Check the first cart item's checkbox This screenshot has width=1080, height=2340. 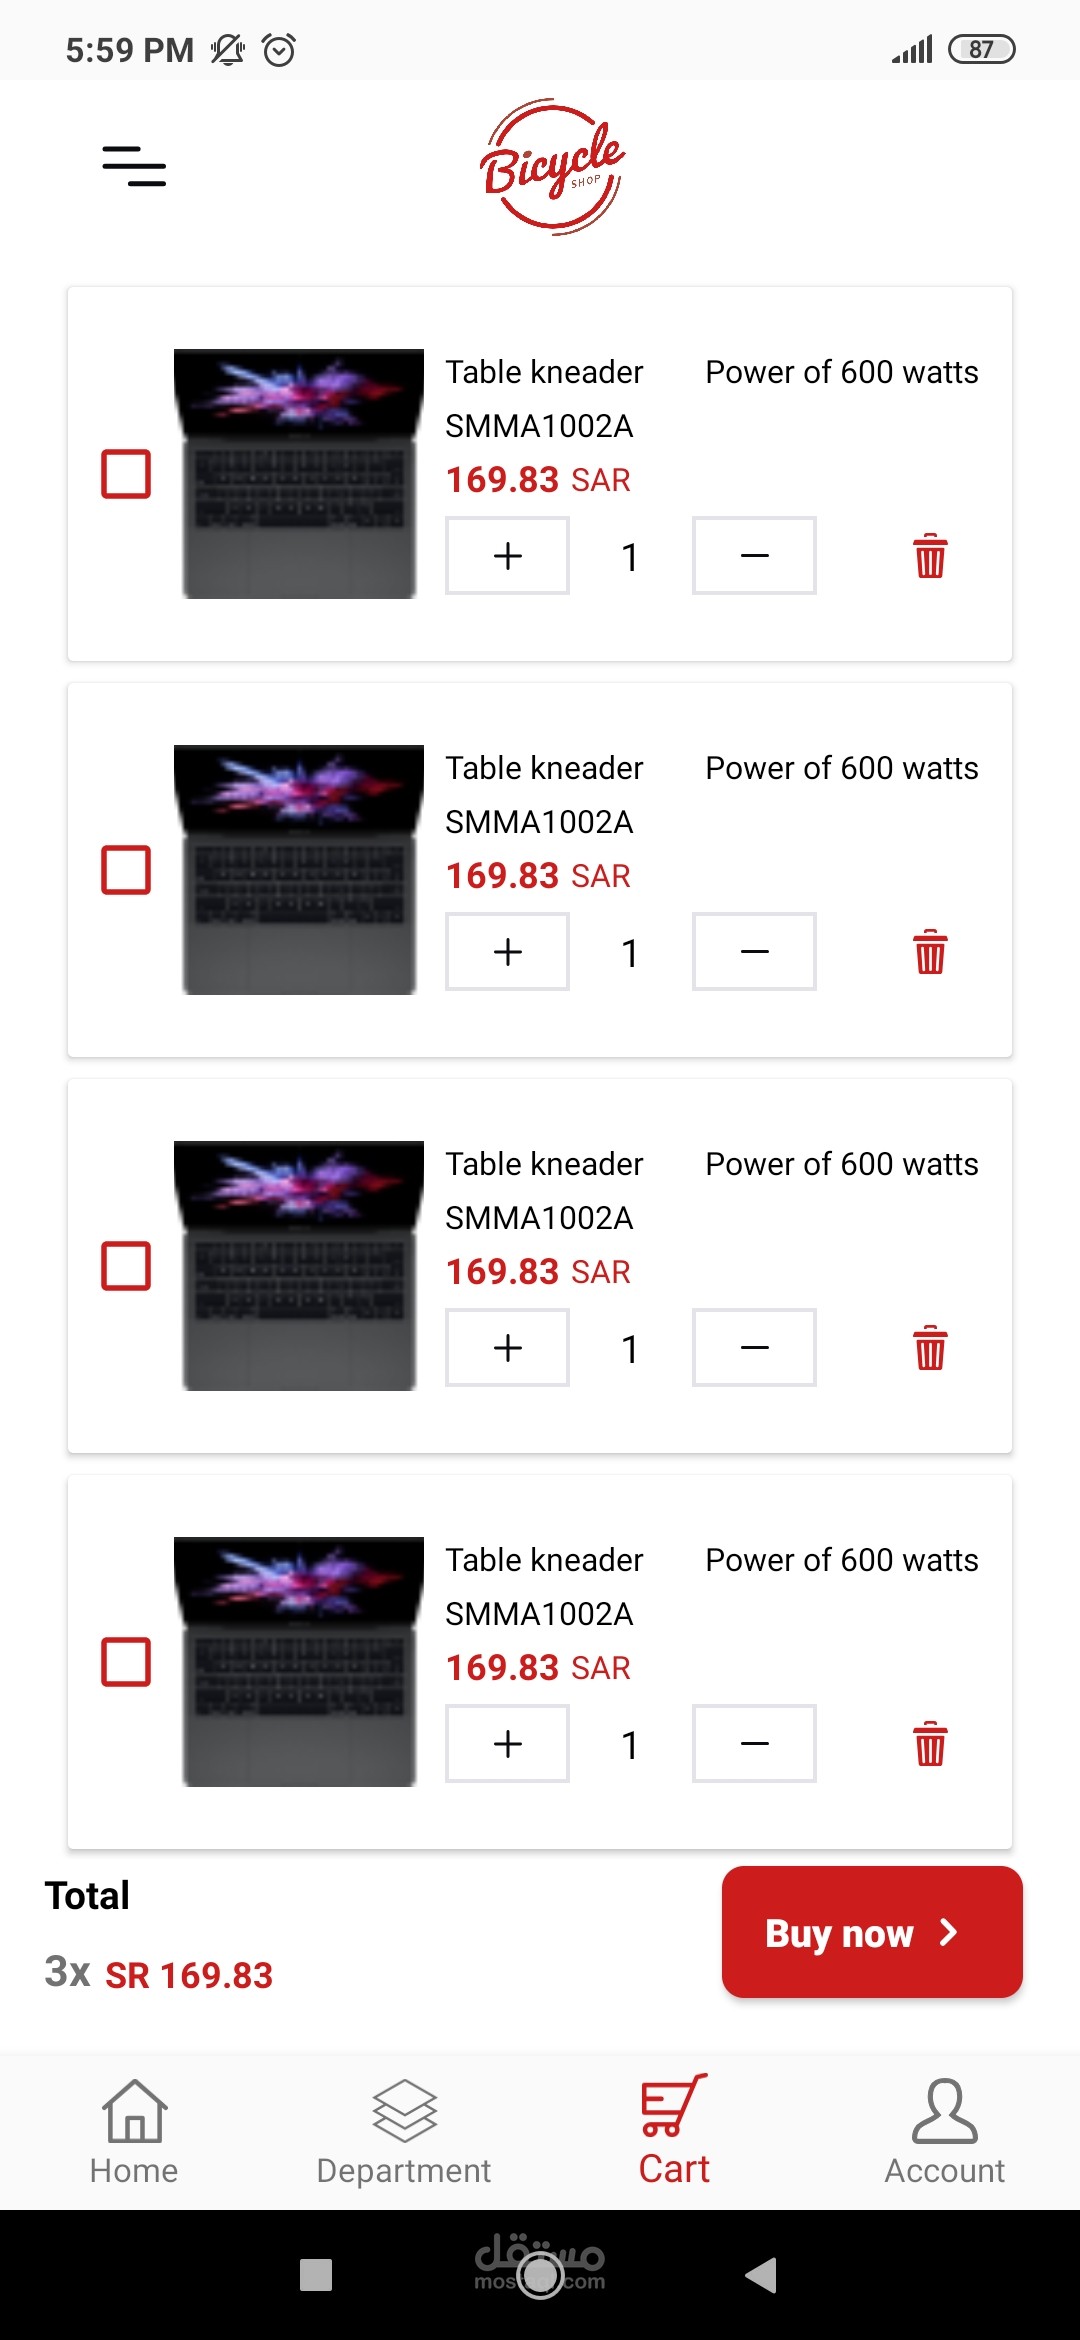126,474
